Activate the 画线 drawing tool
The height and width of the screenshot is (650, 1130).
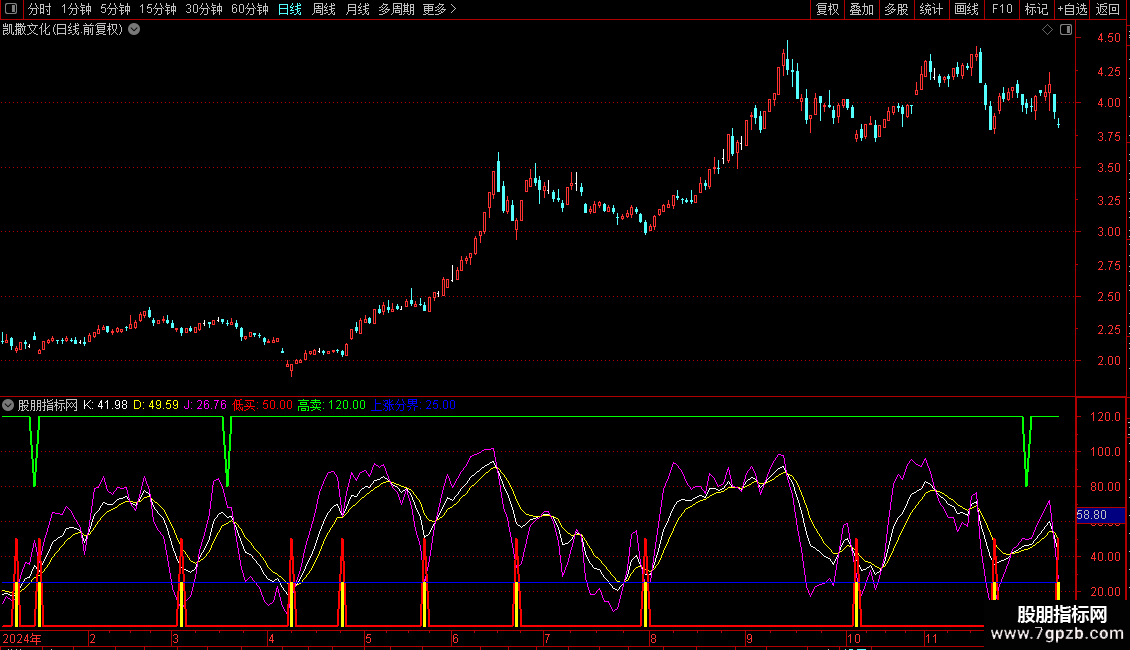coord(966,9)
